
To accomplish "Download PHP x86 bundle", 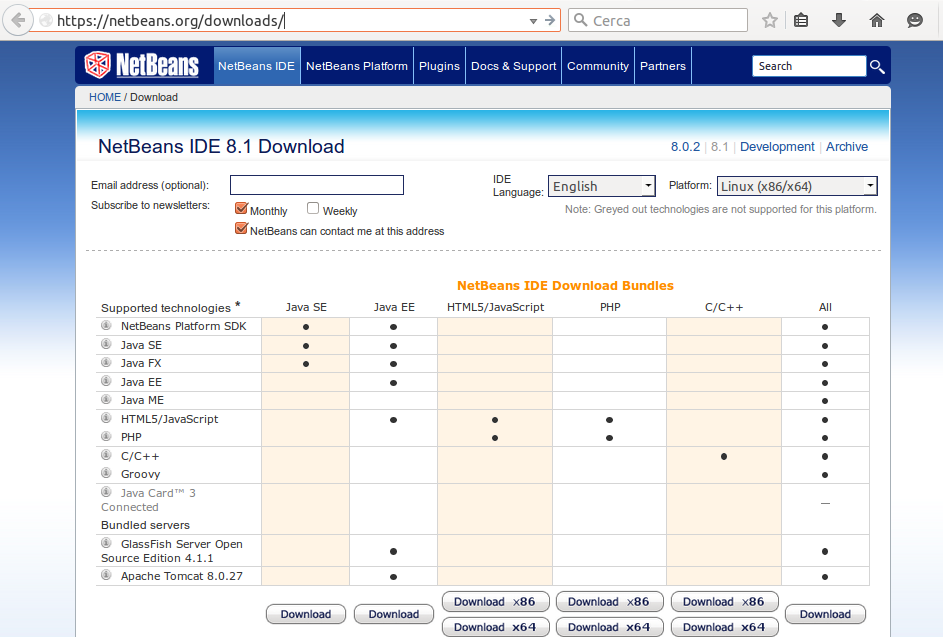I will 610,602.
